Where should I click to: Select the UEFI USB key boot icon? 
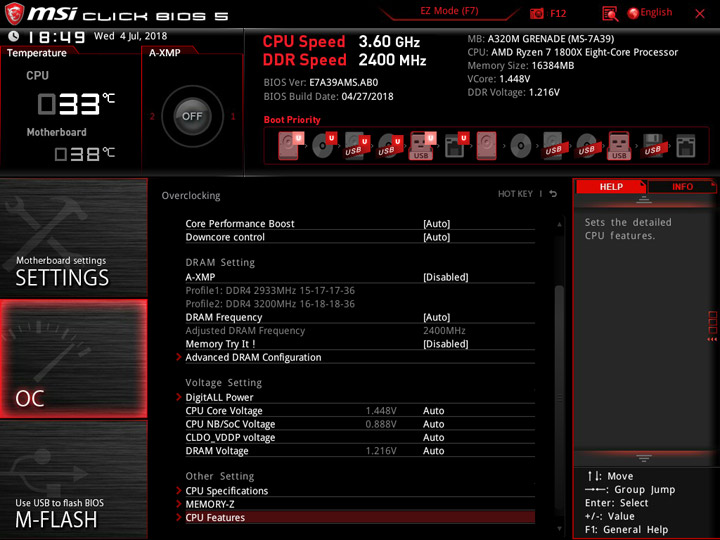click(422, 146)
